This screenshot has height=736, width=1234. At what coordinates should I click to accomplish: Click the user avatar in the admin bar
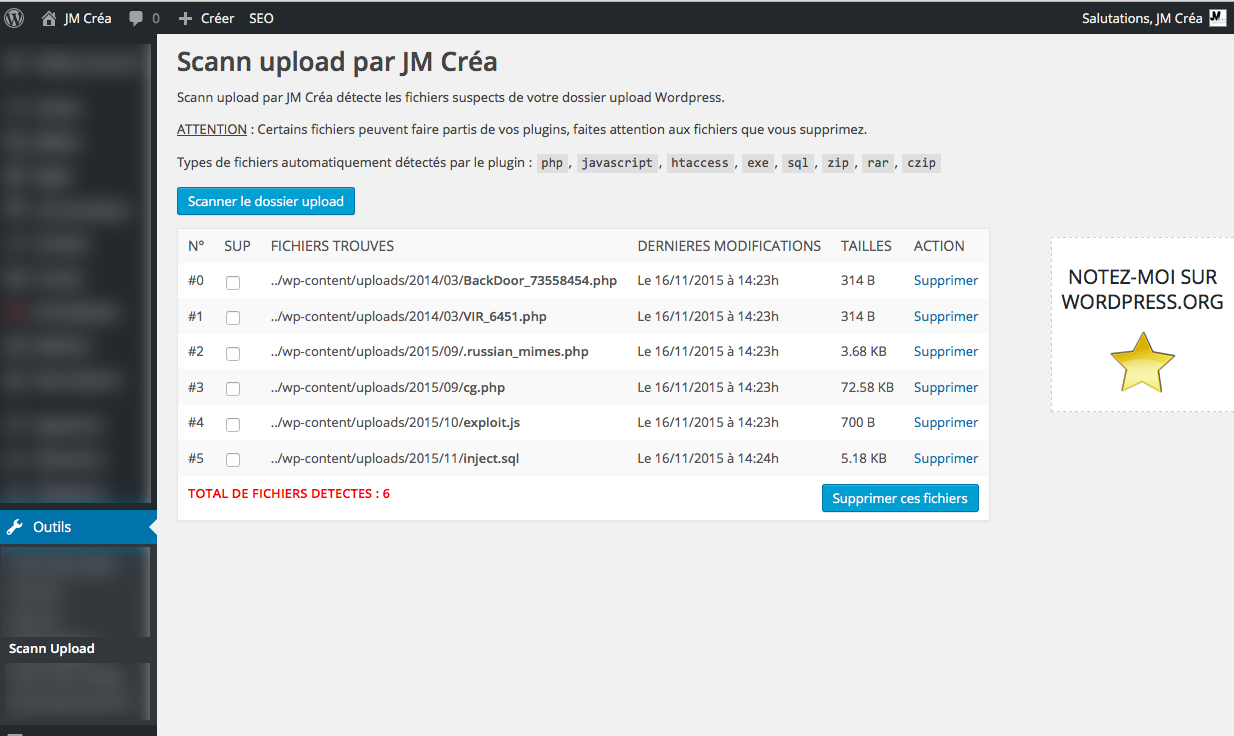point(1217,18)
